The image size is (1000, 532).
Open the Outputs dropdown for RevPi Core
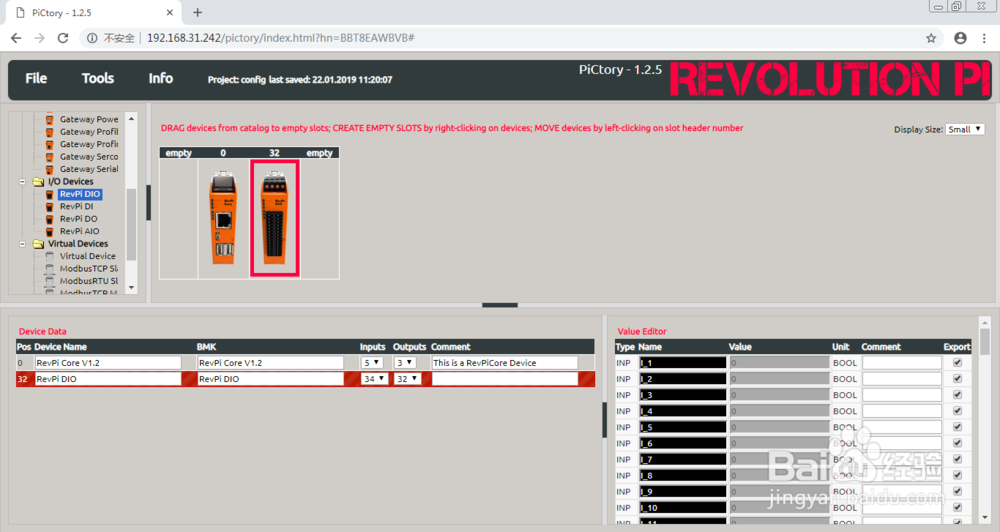click(405, 362)
